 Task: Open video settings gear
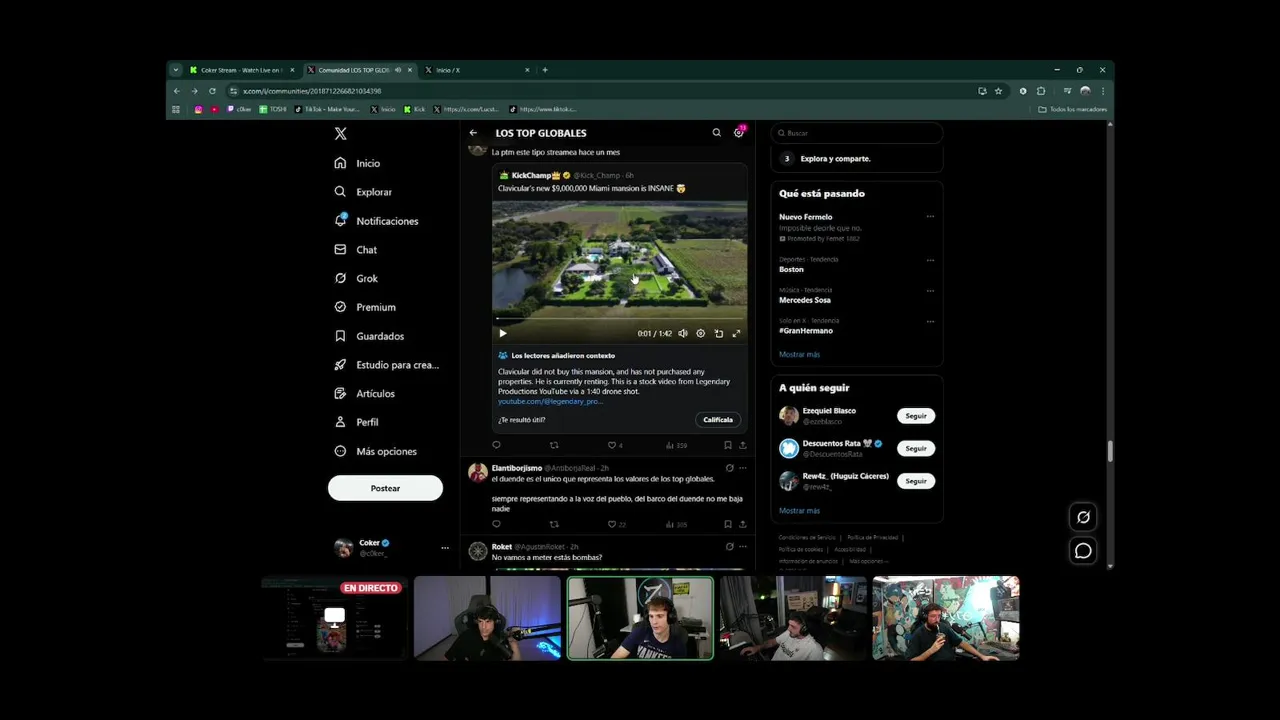(x=700, y=333)
